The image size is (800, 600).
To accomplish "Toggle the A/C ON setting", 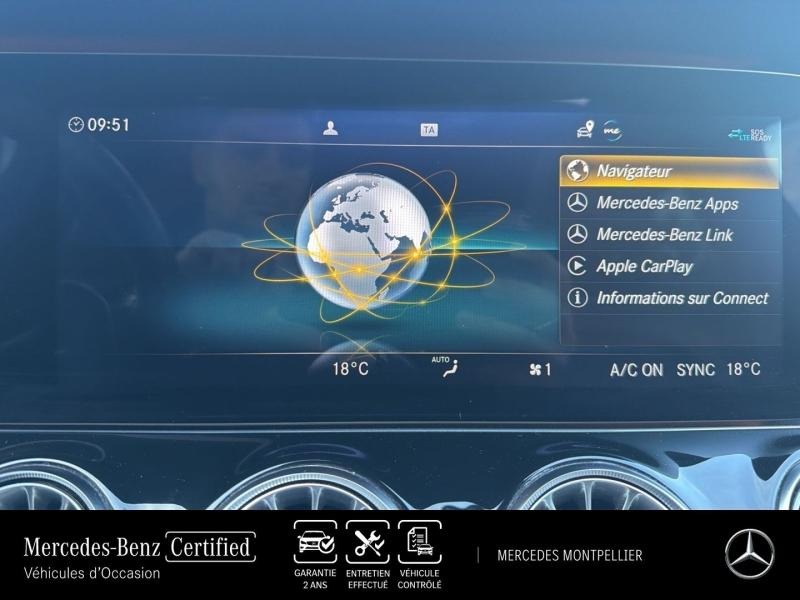I will [636, 370].
